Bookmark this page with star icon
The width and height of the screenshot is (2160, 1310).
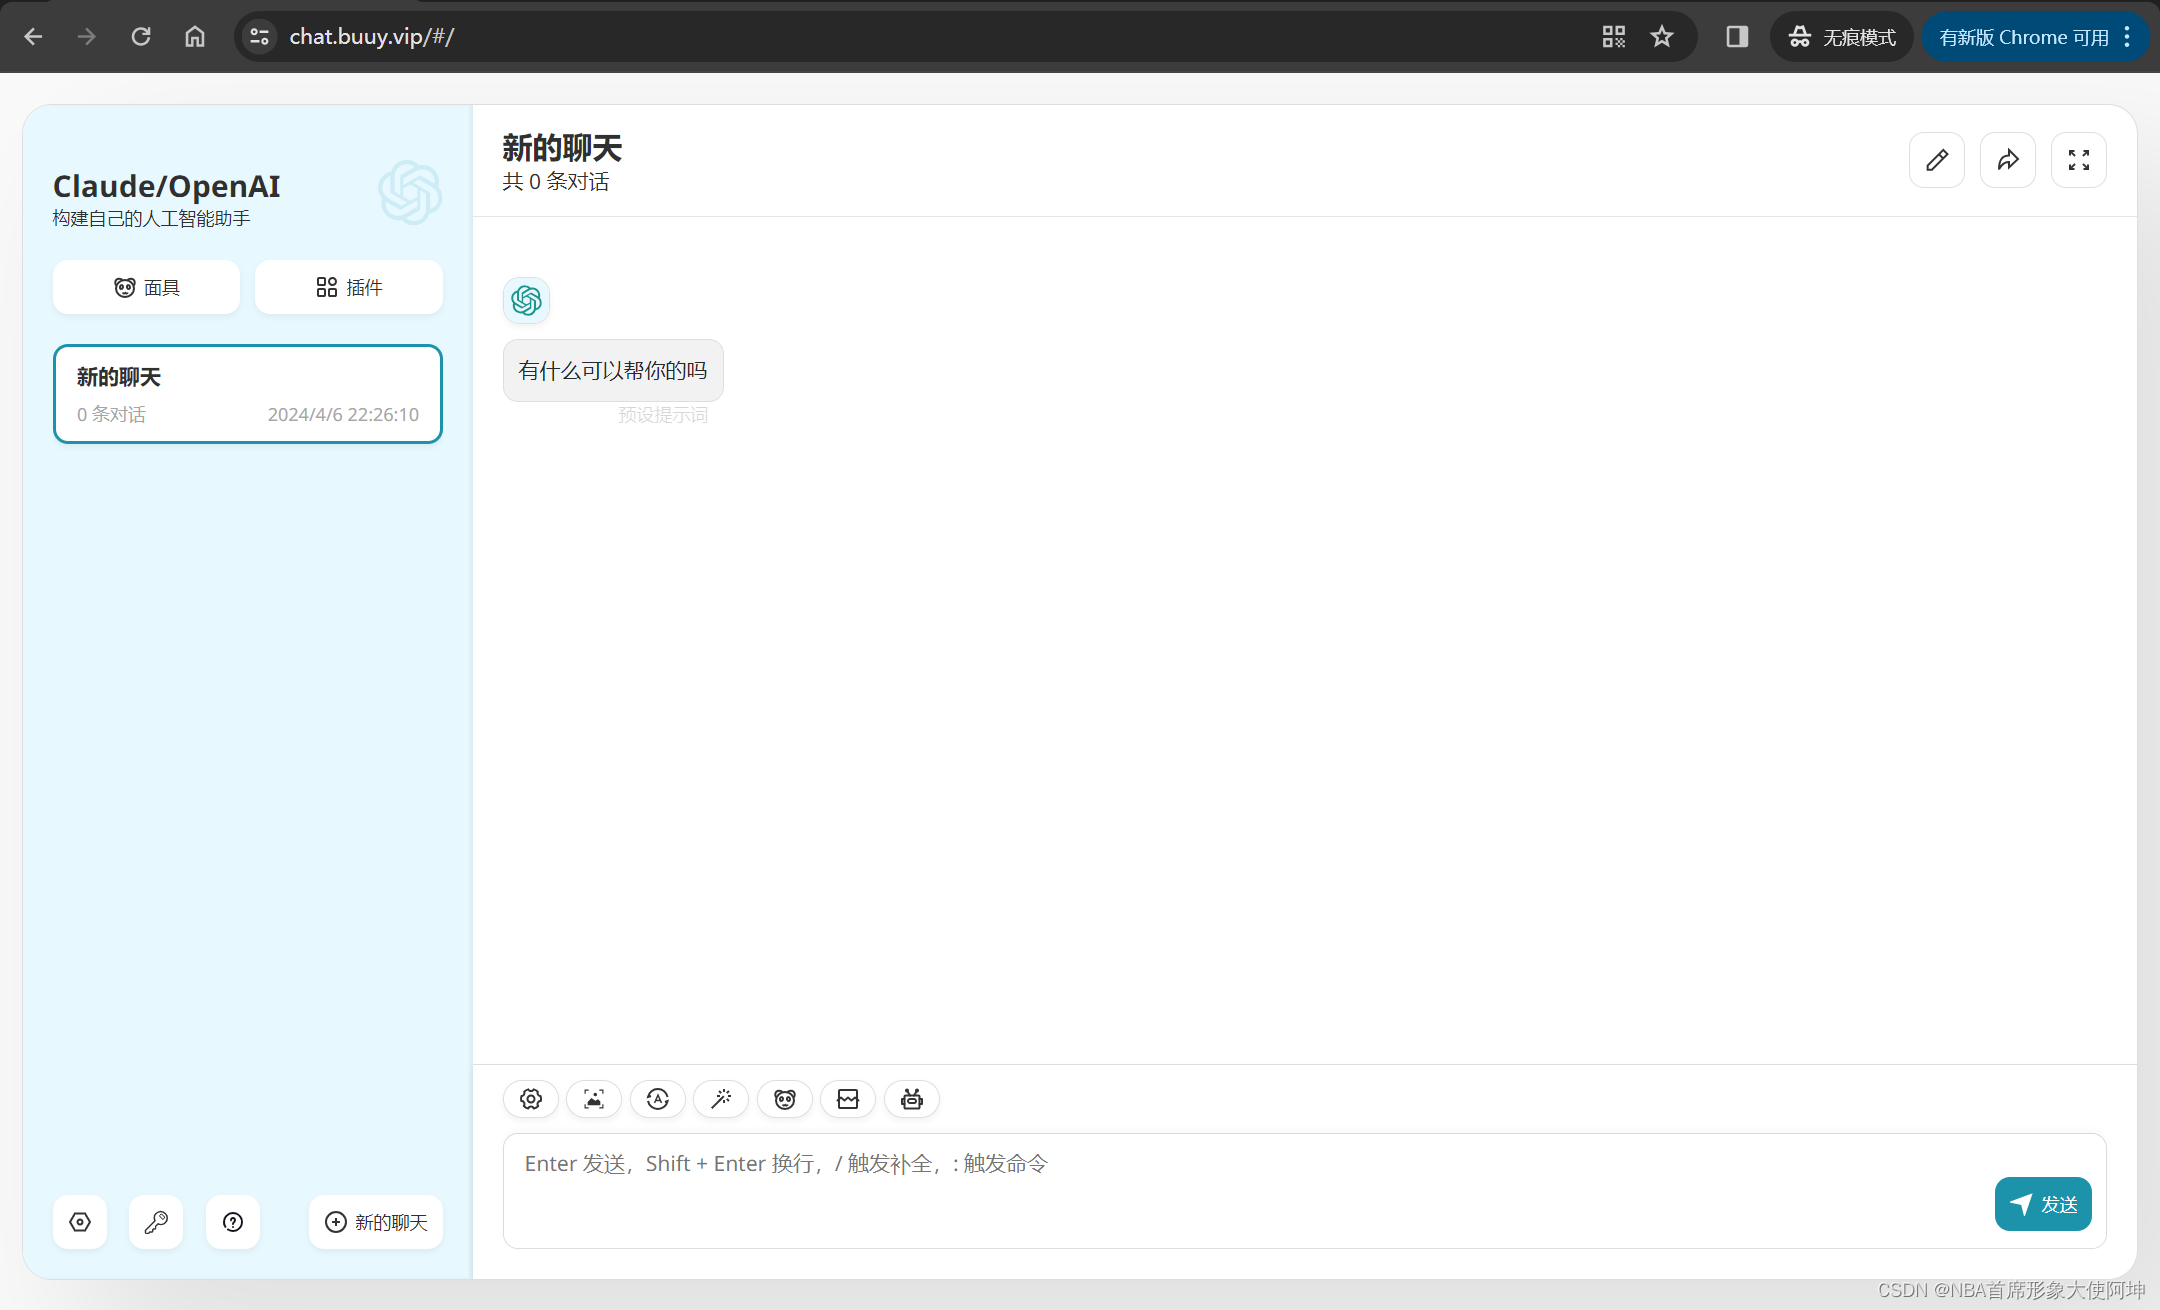point(1662,37)
